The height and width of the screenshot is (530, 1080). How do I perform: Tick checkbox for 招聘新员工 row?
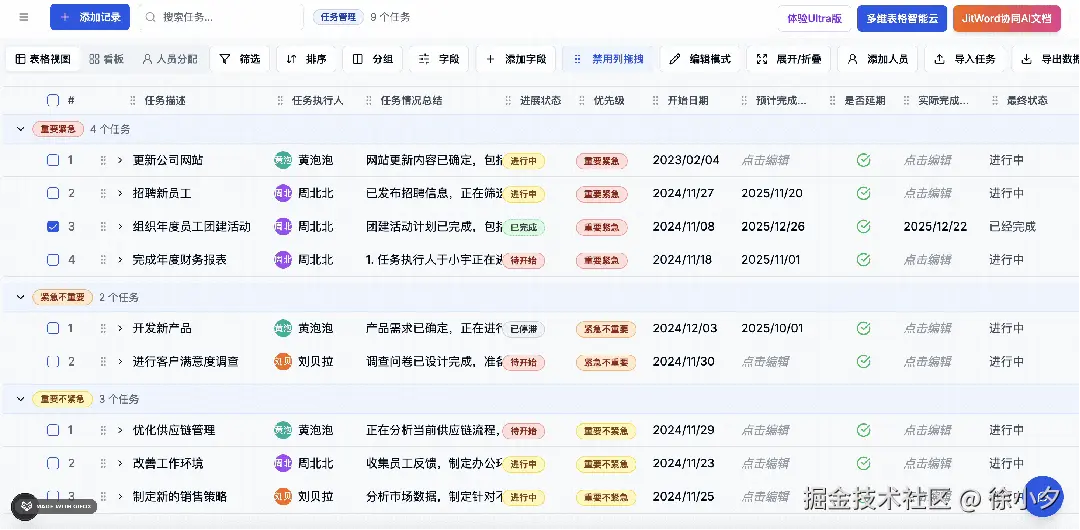tap(53, 193)
